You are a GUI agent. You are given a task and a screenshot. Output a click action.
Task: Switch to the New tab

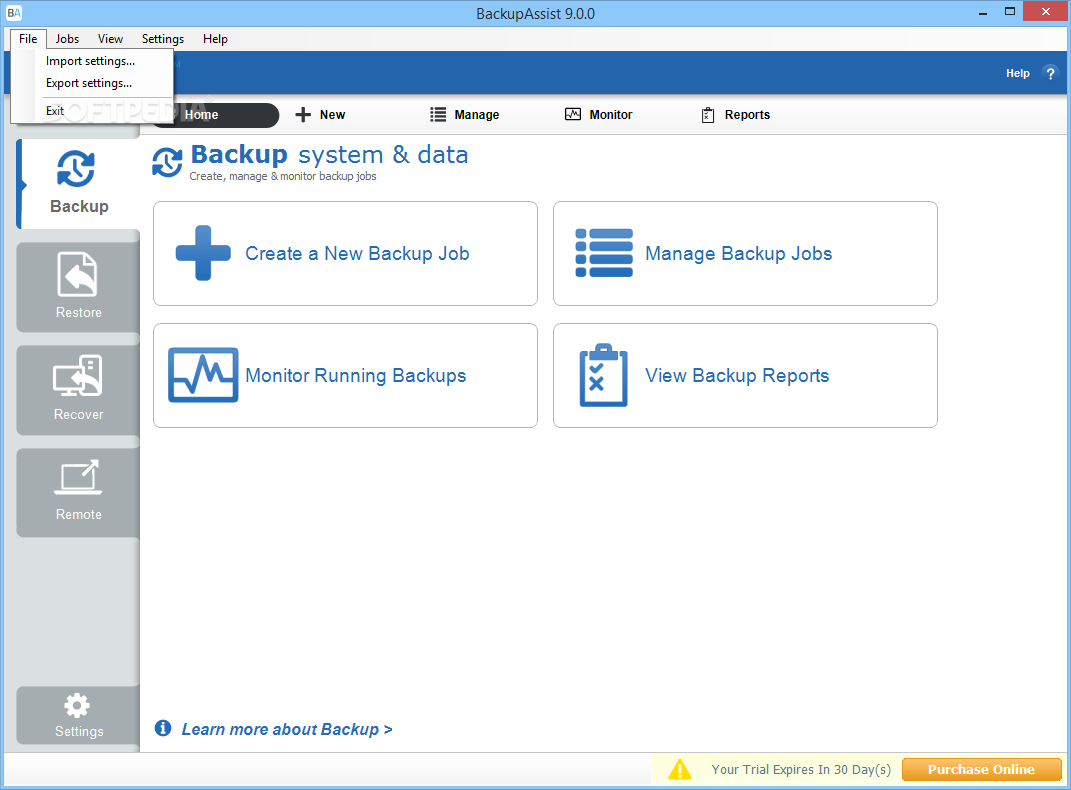320,115
